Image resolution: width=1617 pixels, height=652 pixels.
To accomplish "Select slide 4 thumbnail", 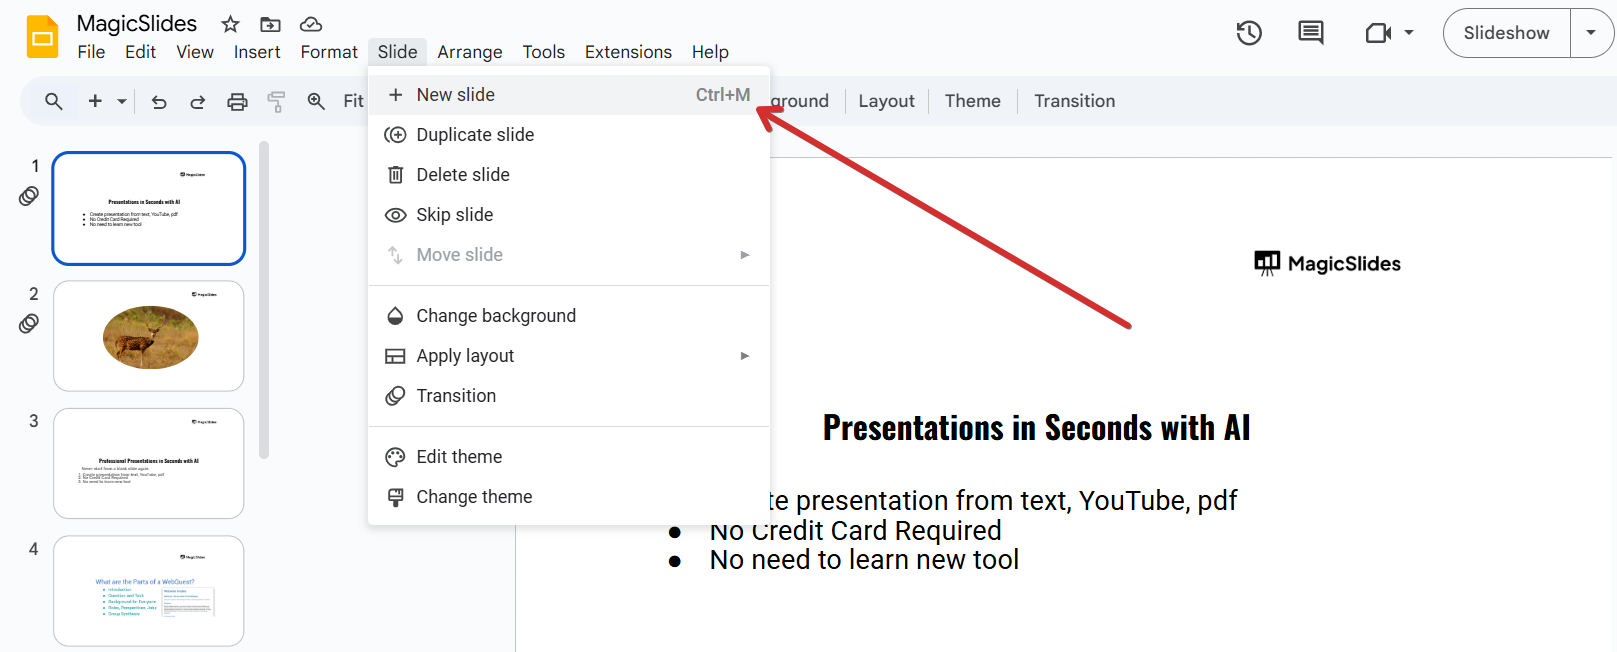I will tap(149, 591).
